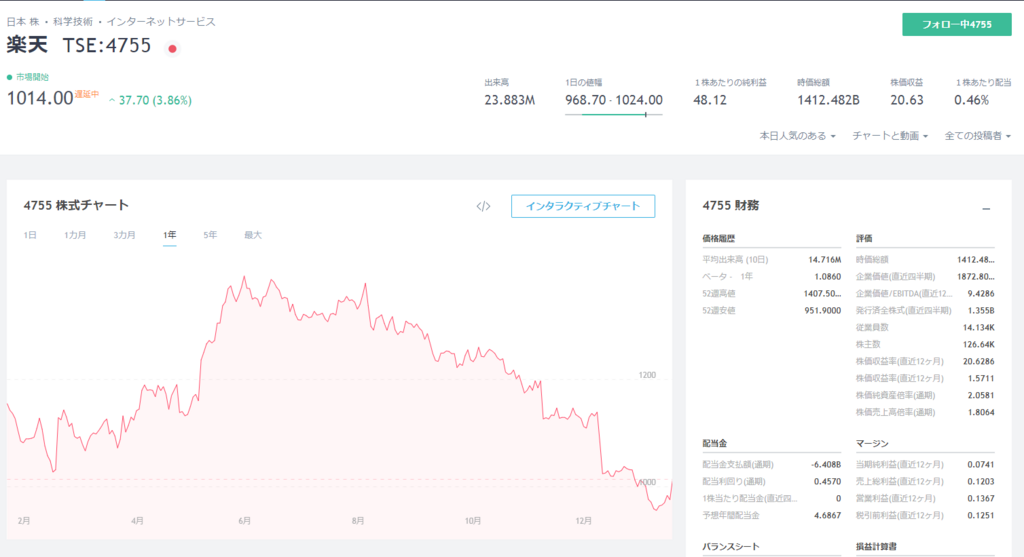Click the 時価総額 value 1412.482B

tap(828, 100)
